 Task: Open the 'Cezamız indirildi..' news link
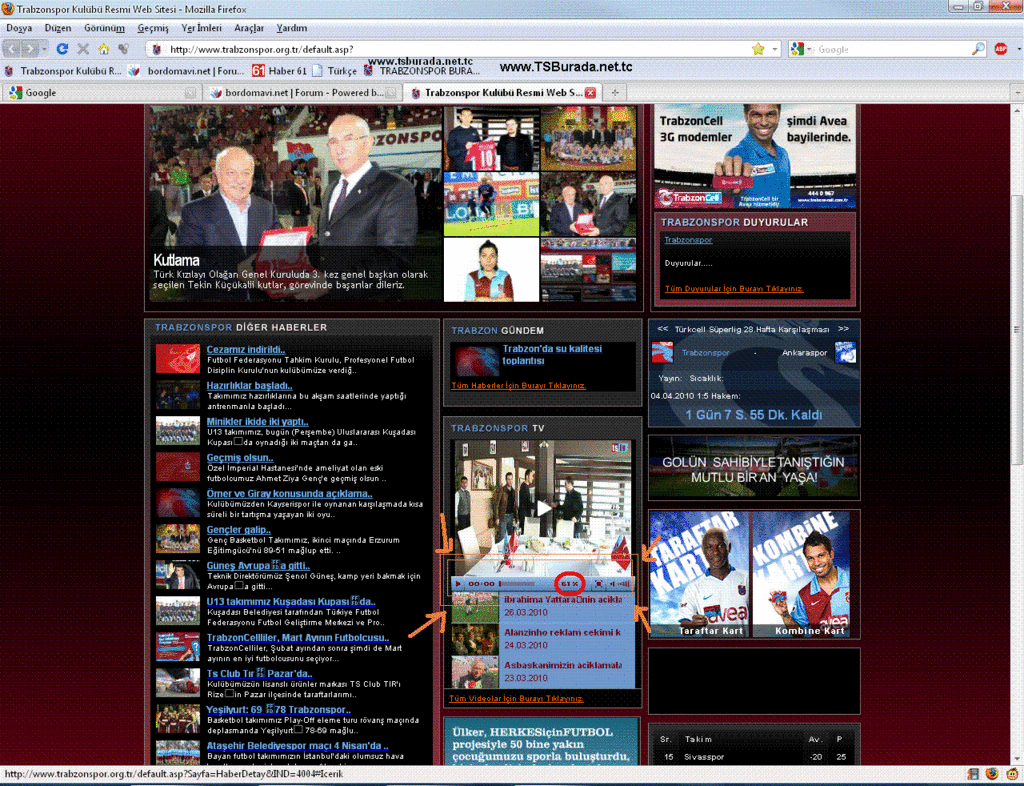click(246, 350)
